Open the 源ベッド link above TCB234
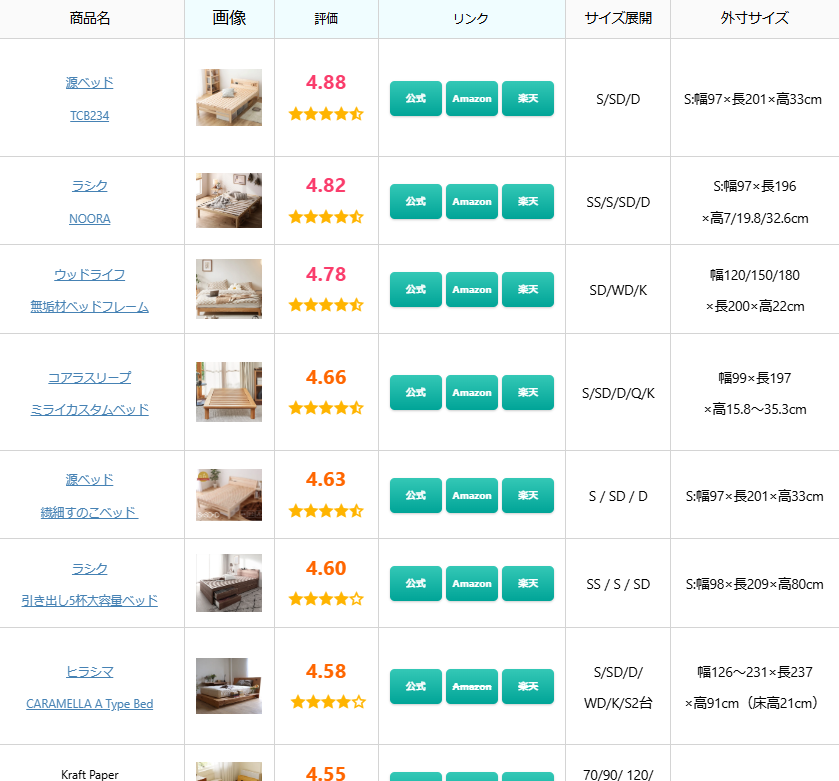839x781 pixels. click(89, 83)
